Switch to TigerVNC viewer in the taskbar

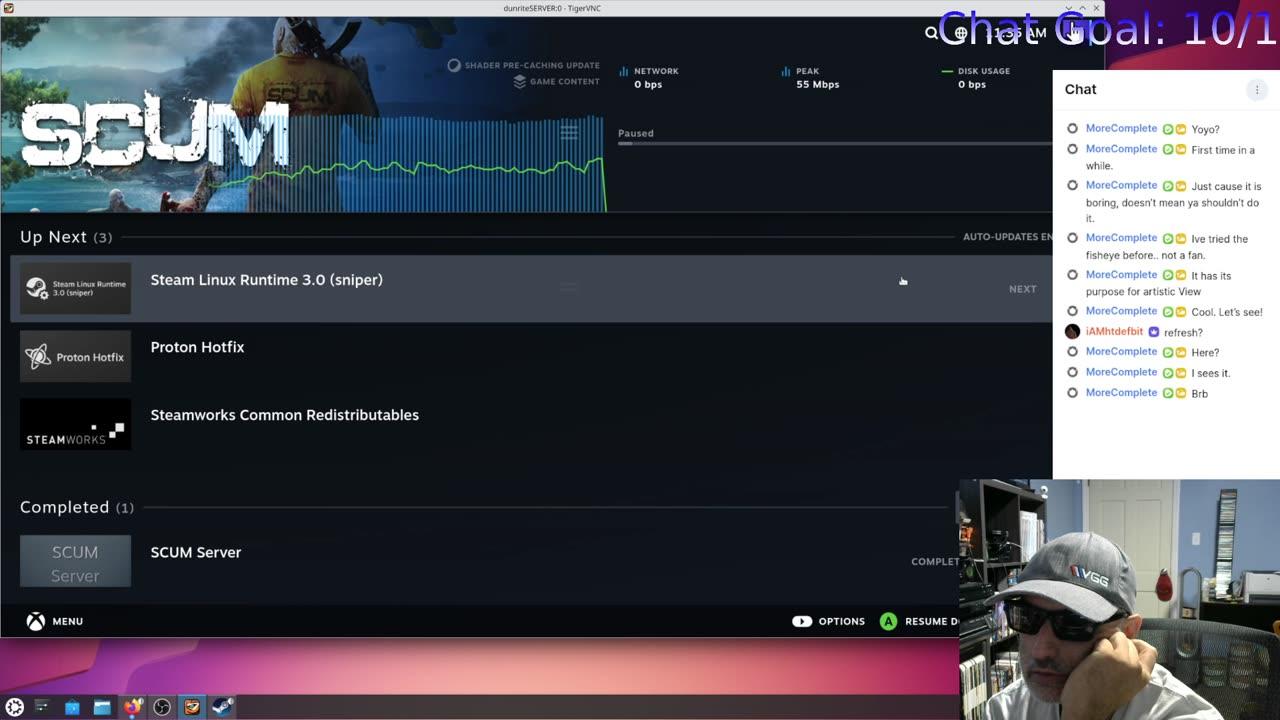[x=192, y=707]
